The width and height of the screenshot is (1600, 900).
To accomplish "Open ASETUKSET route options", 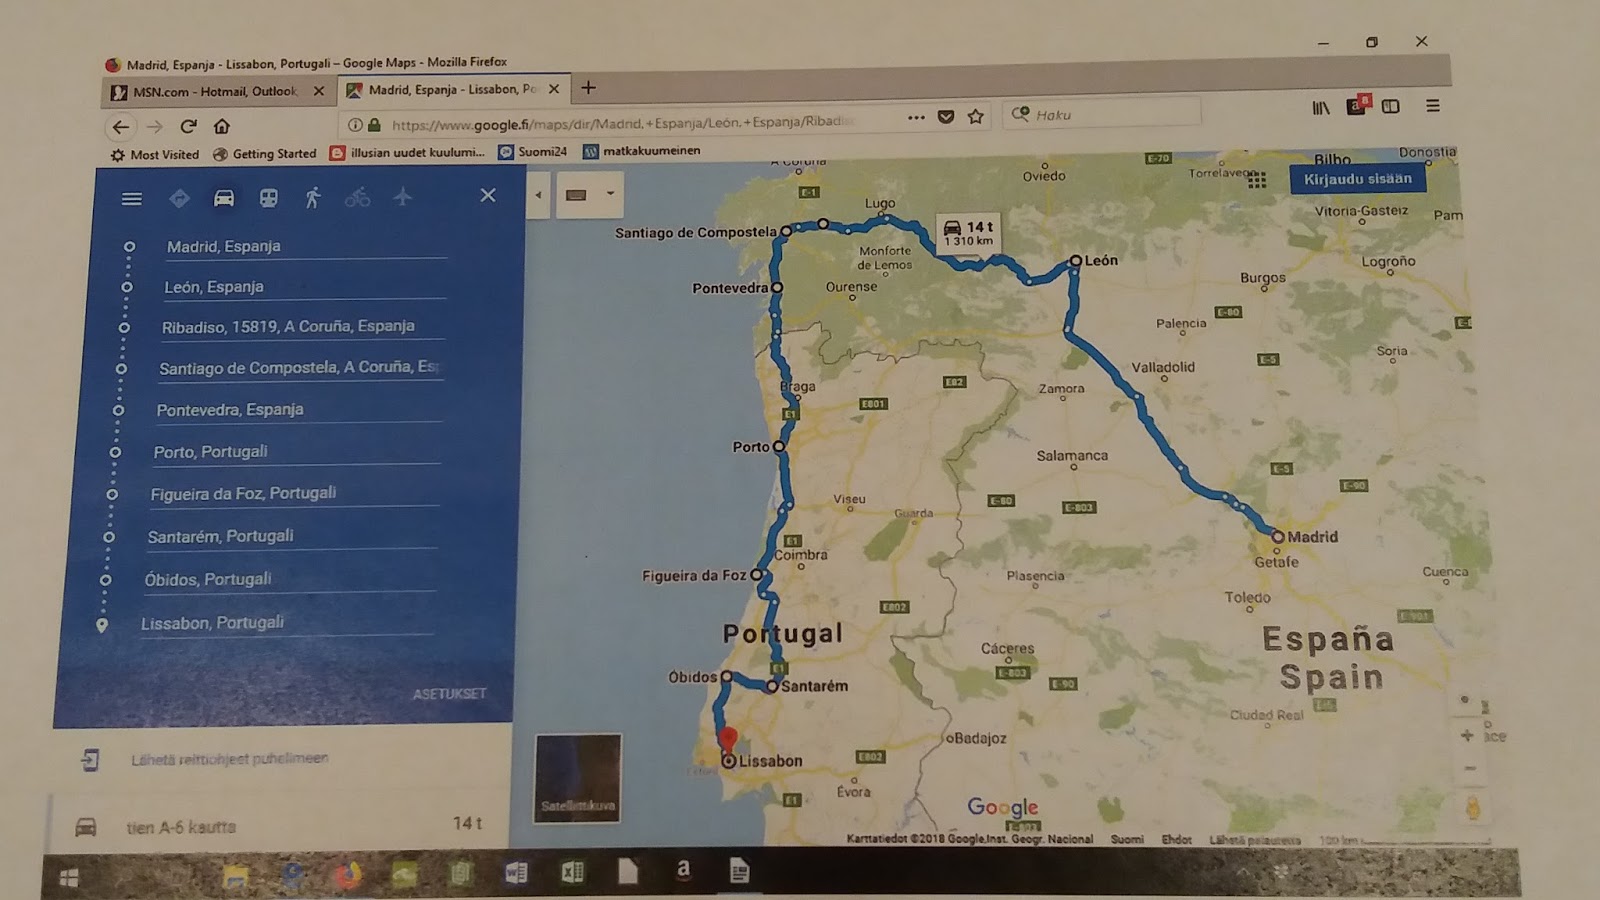I will tap(449, 694).
